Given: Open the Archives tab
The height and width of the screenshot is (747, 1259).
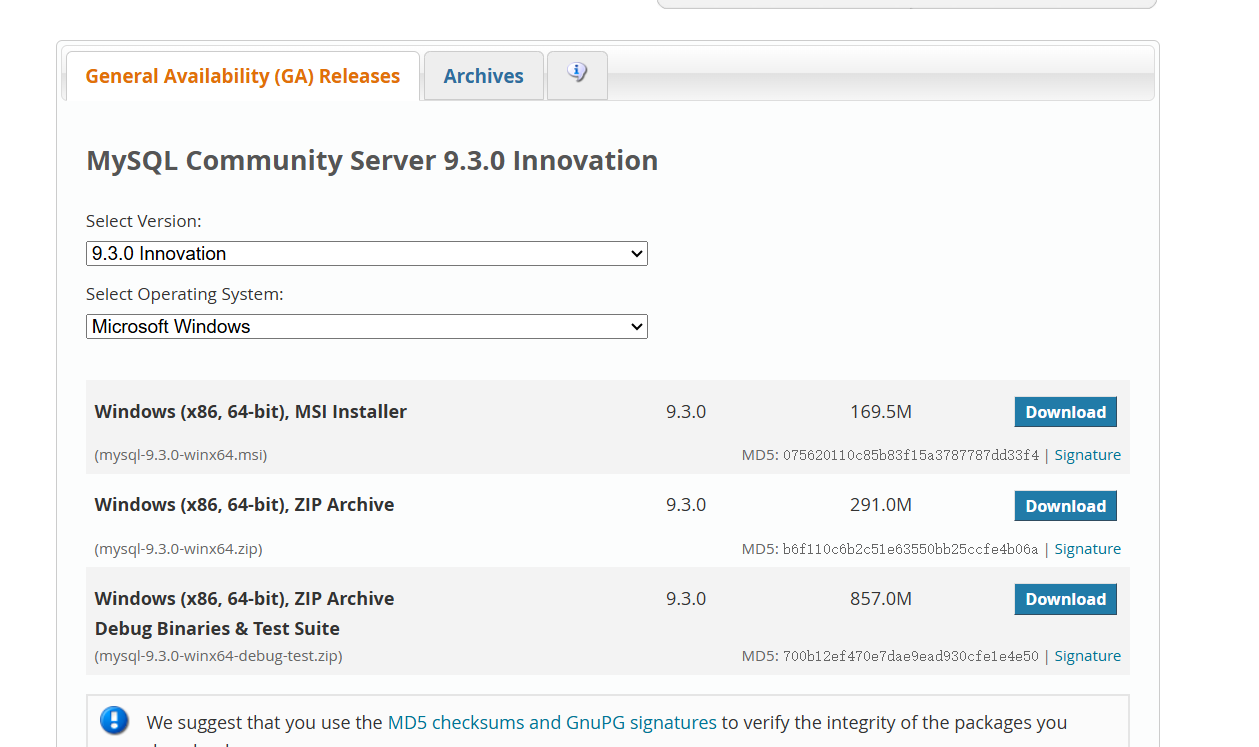Looking at the screenshot, I should click(x=484, y=76).
